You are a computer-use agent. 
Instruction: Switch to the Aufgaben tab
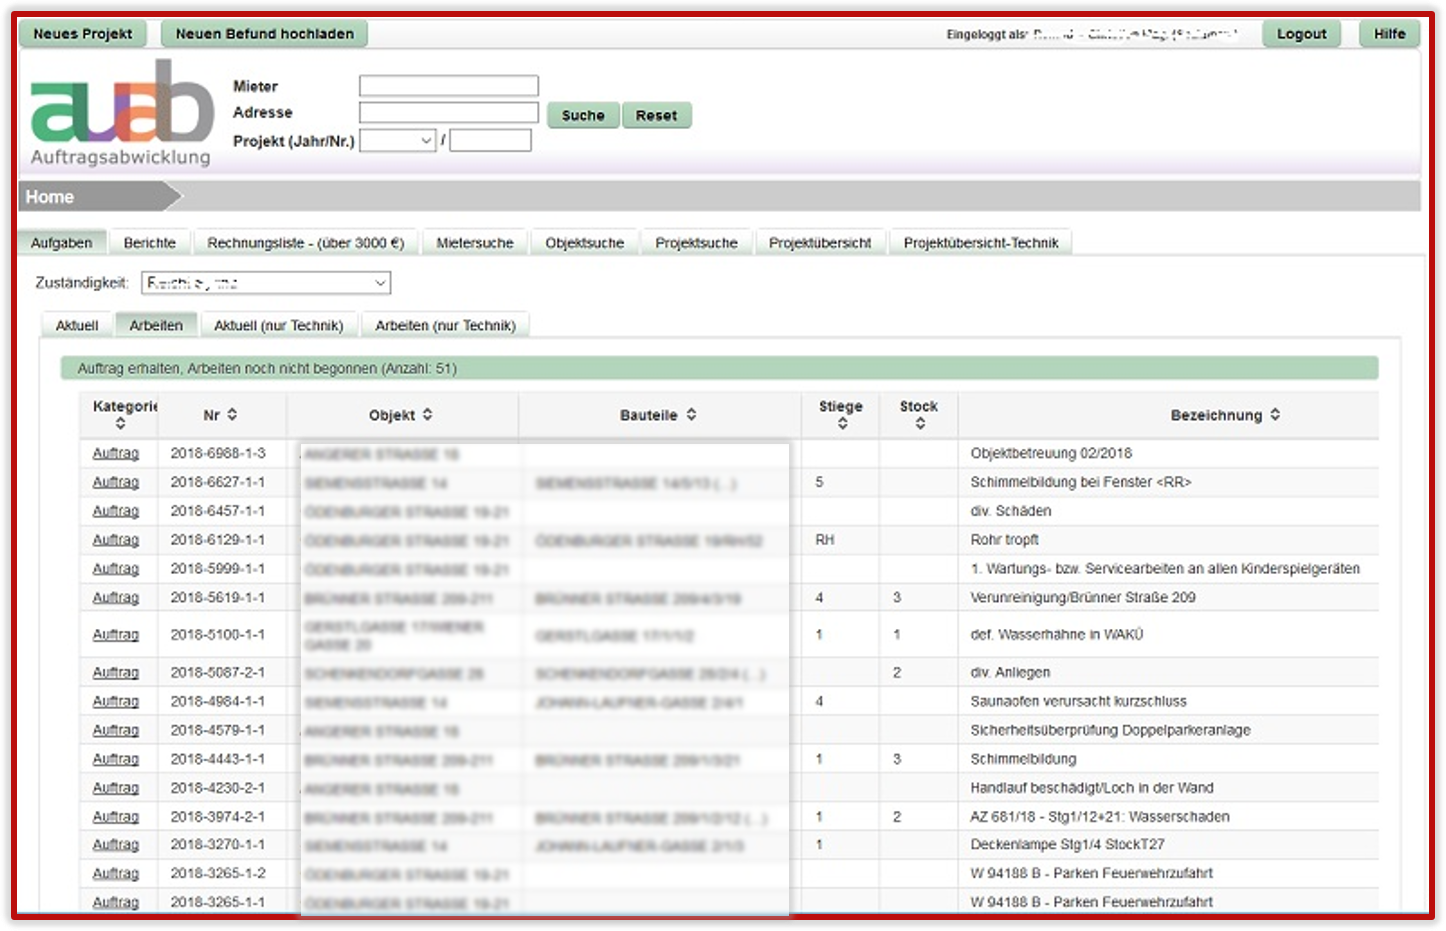tap(61, 243)
